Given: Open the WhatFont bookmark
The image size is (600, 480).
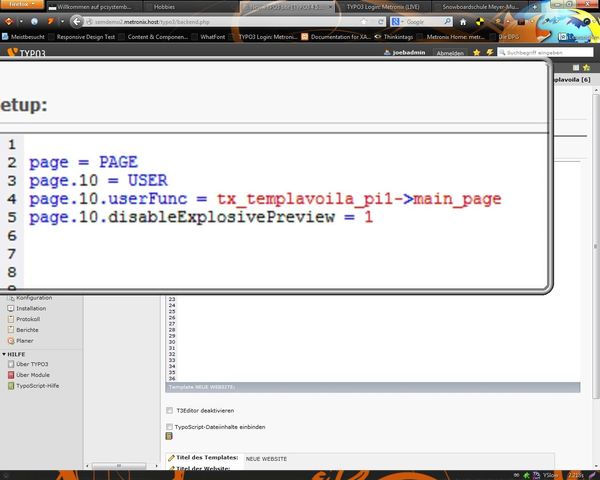Looking at the screenshot, I should pos(213,36).
